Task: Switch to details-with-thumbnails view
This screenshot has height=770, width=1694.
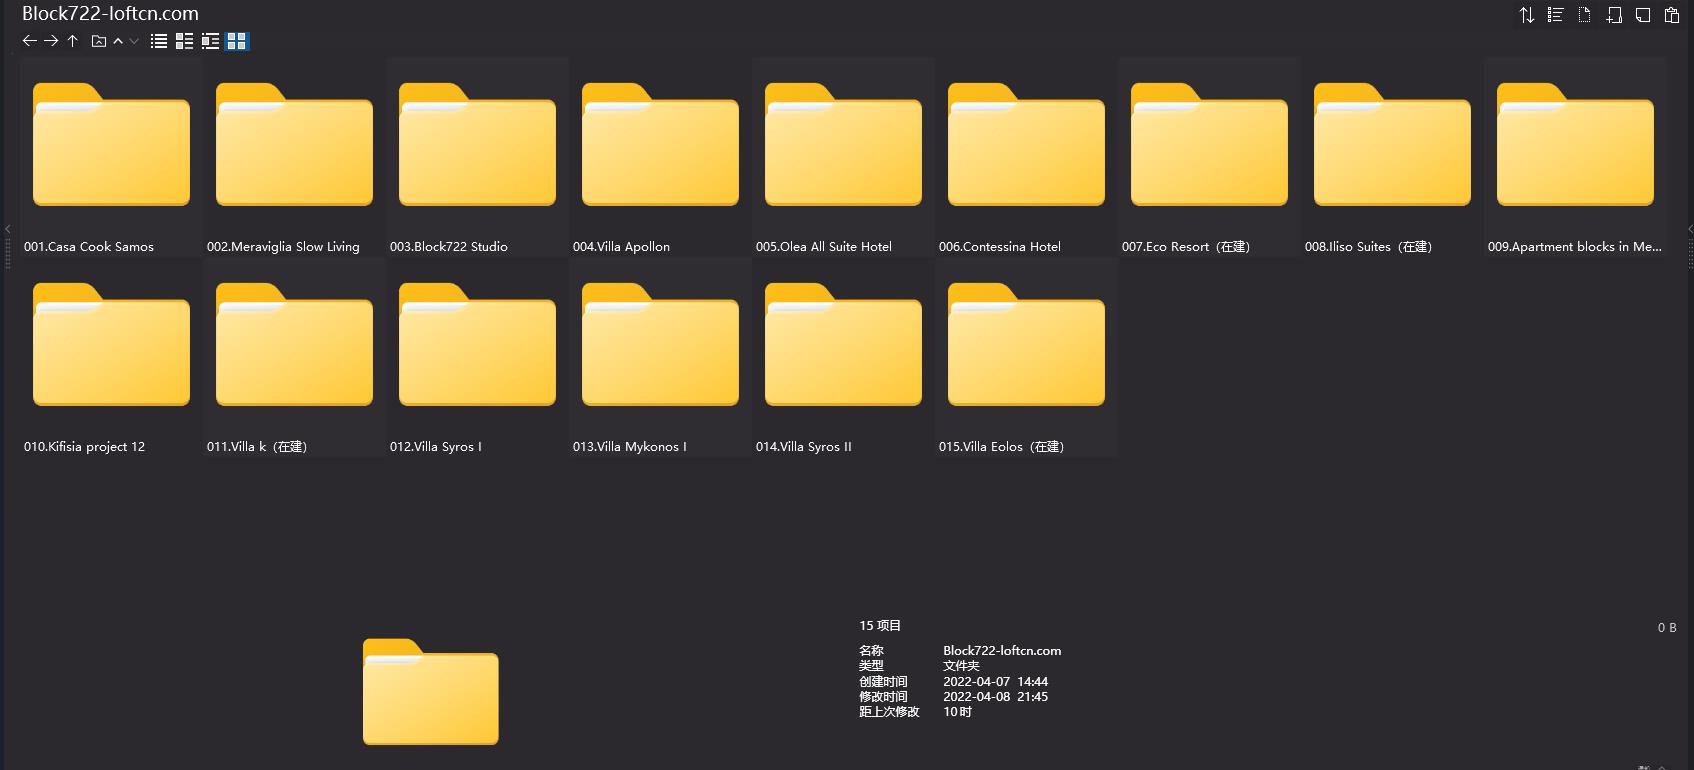Action: tap(184, 41)
